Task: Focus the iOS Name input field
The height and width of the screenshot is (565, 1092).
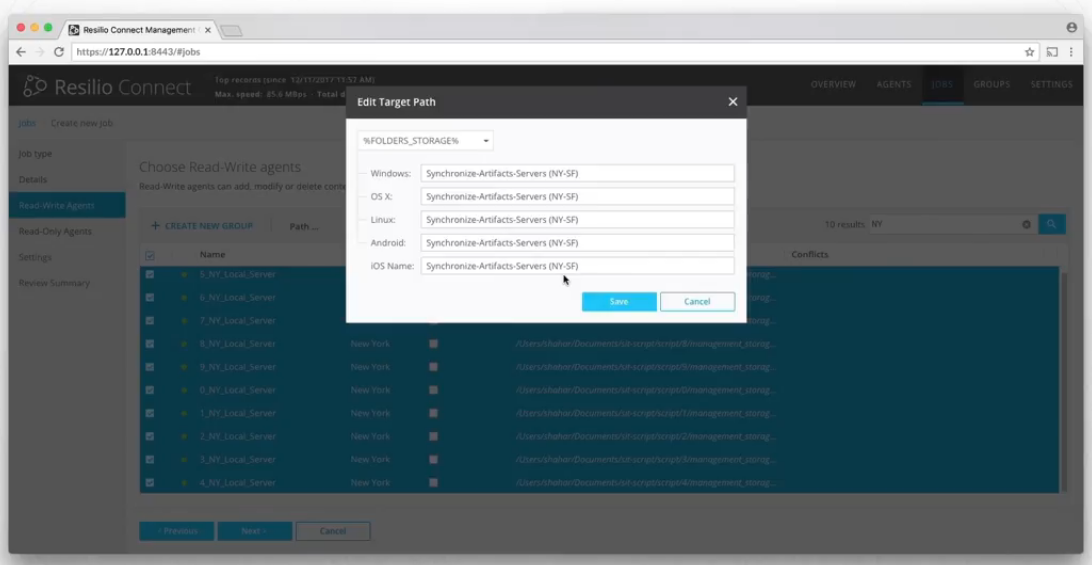Action: [577, 266]
